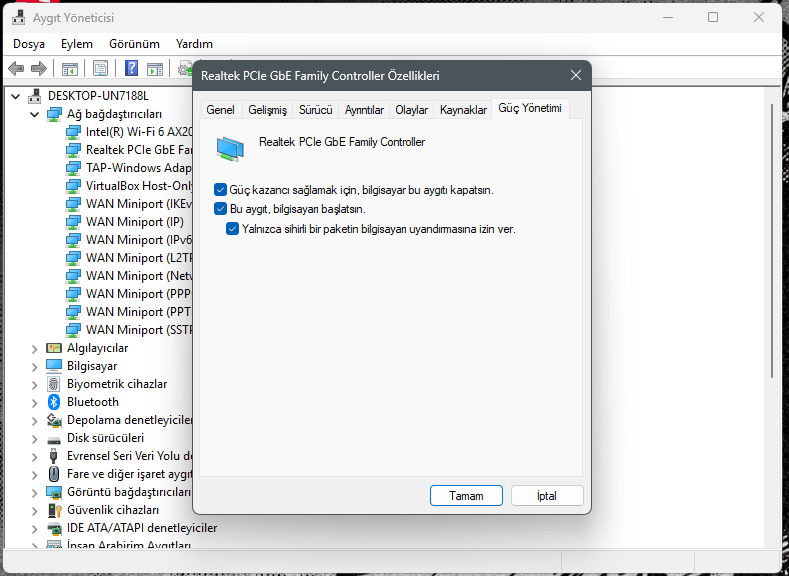Click the İptal button
This screenshot has width=789, height=576.
pyautogui.click(x=547, y=496)
